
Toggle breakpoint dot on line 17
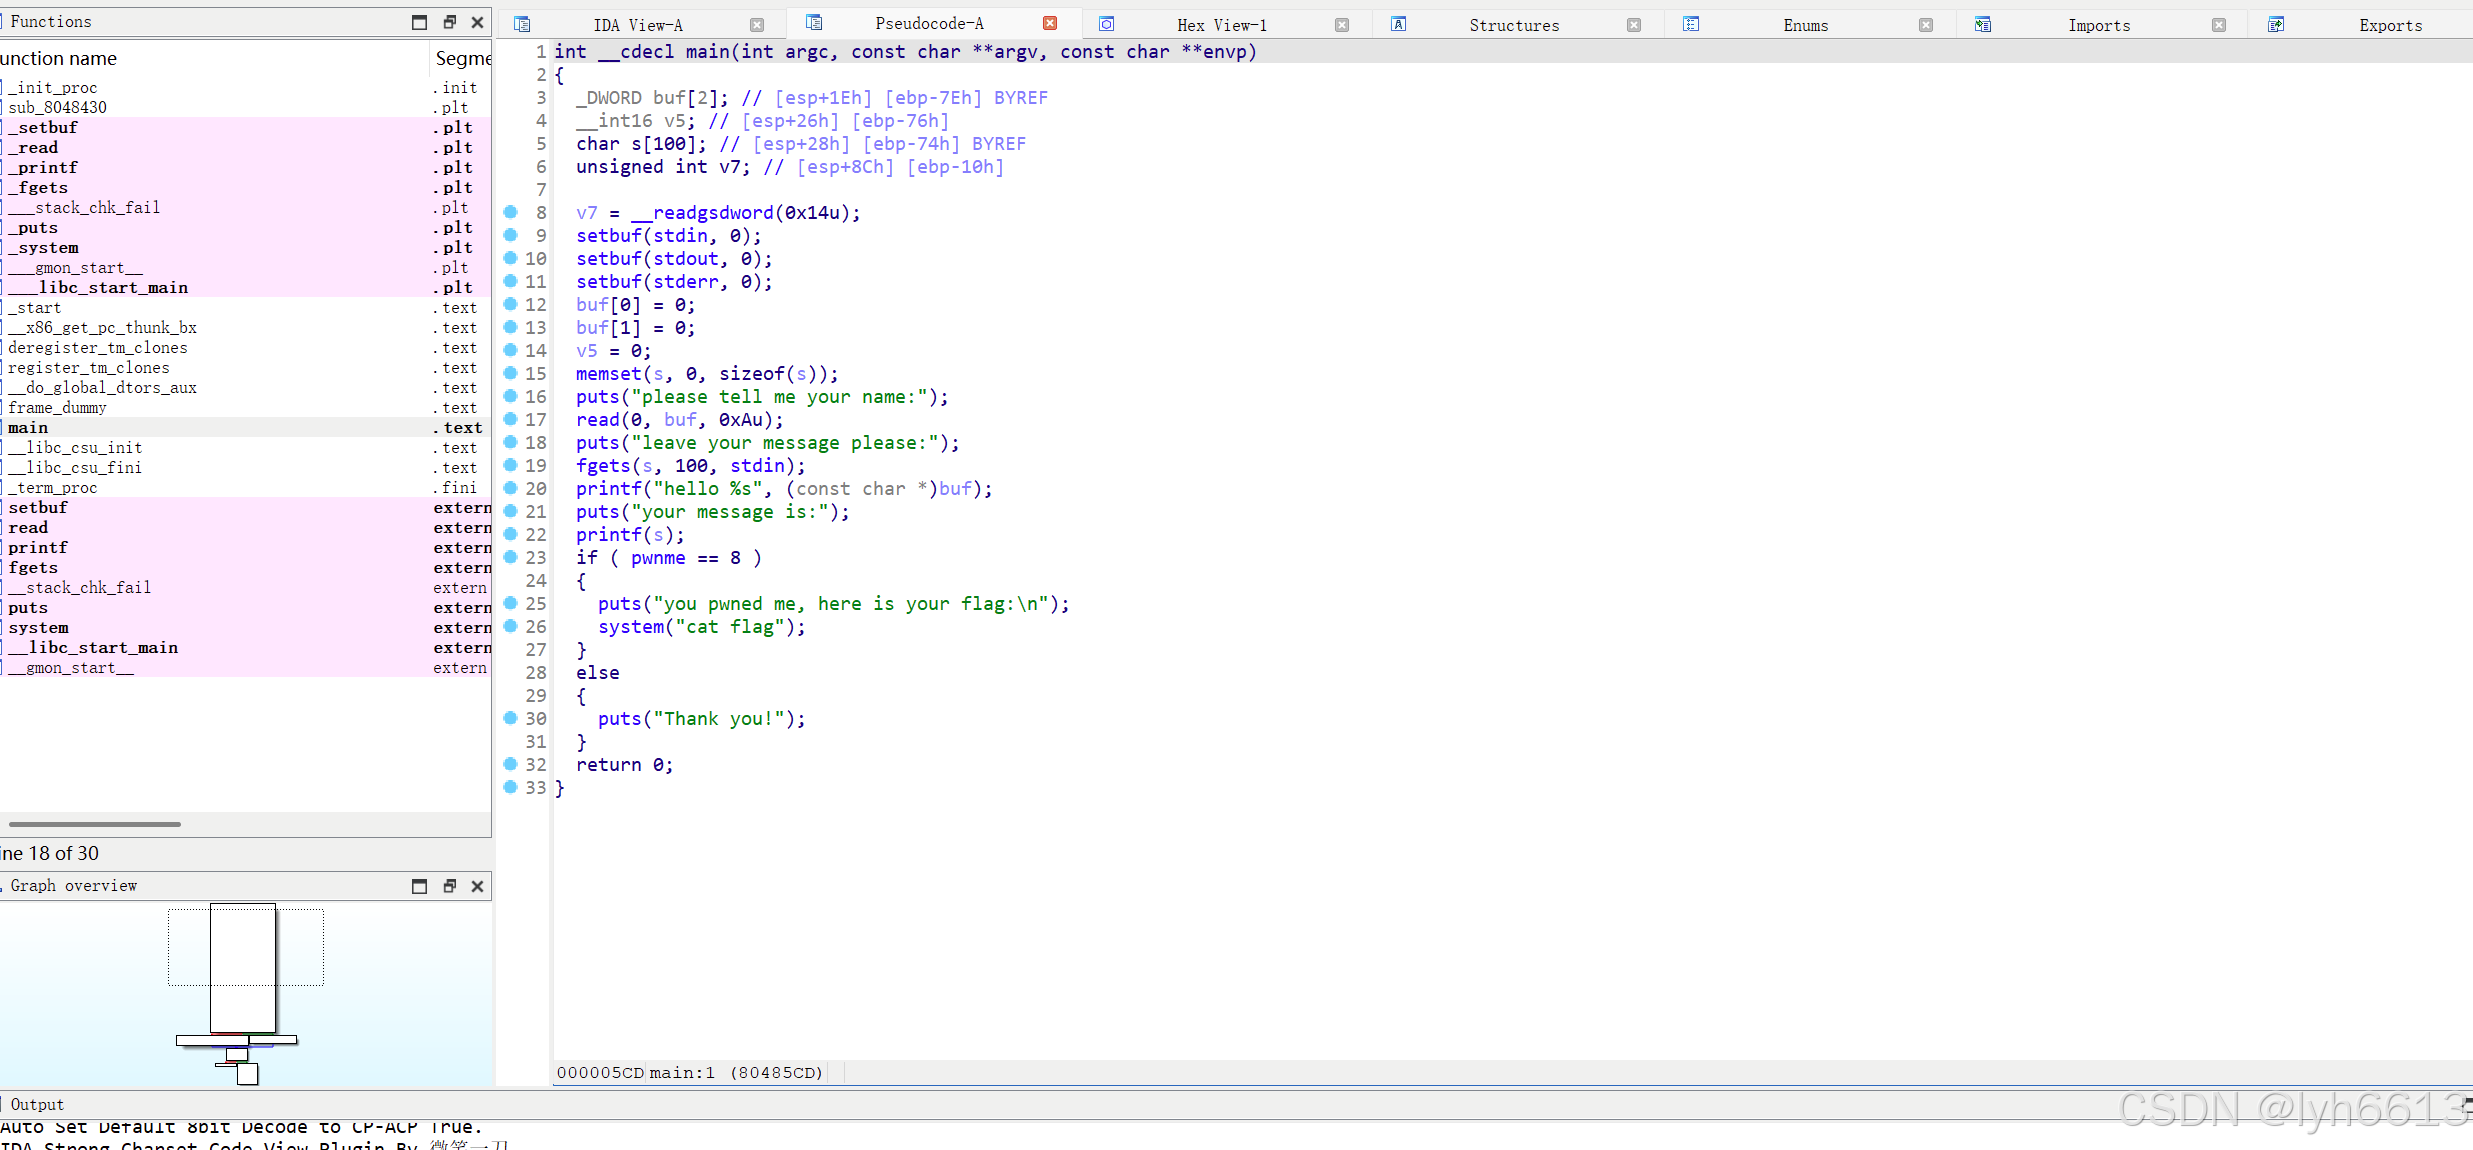click(x=511, y=419)
